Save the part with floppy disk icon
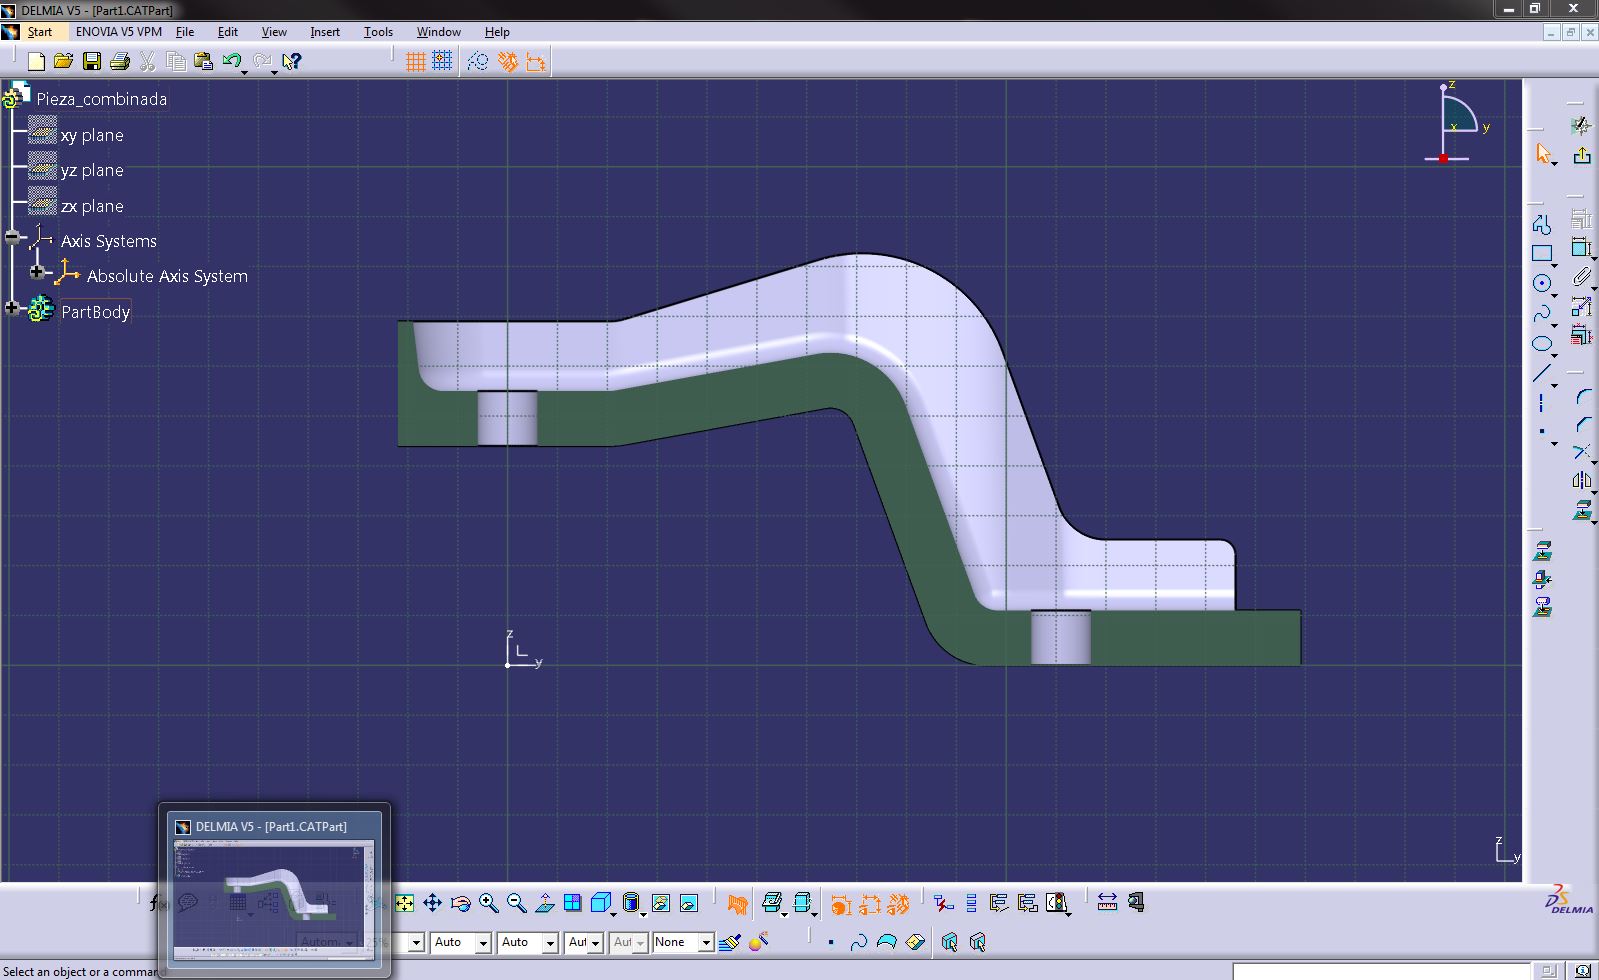 click(91, 62)
